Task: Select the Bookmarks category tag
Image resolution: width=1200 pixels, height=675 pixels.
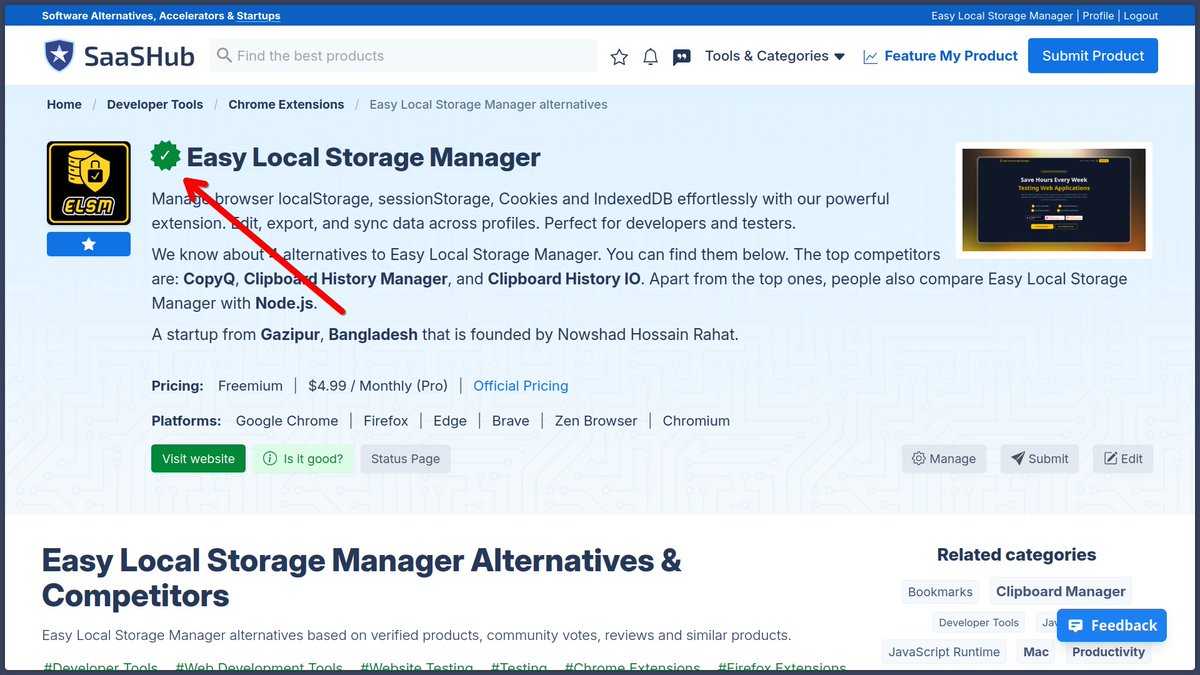Action: [x=940, y=592]
